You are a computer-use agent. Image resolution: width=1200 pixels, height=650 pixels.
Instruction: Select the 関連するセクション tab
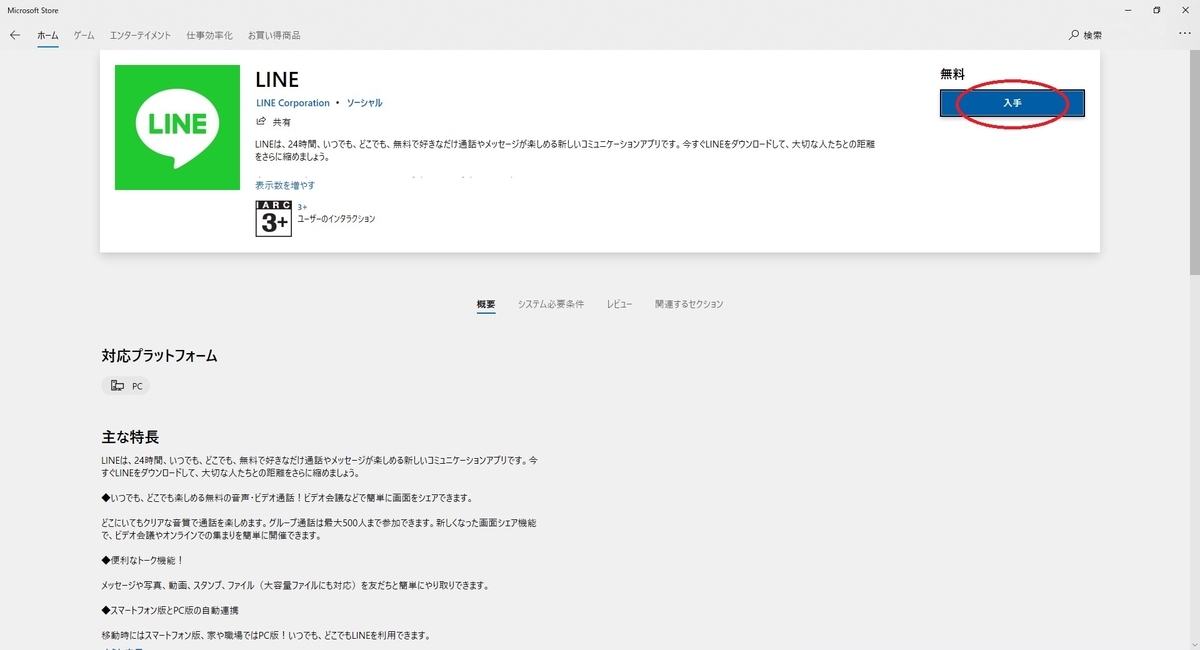pyautogui.click(x=689, y=304)
